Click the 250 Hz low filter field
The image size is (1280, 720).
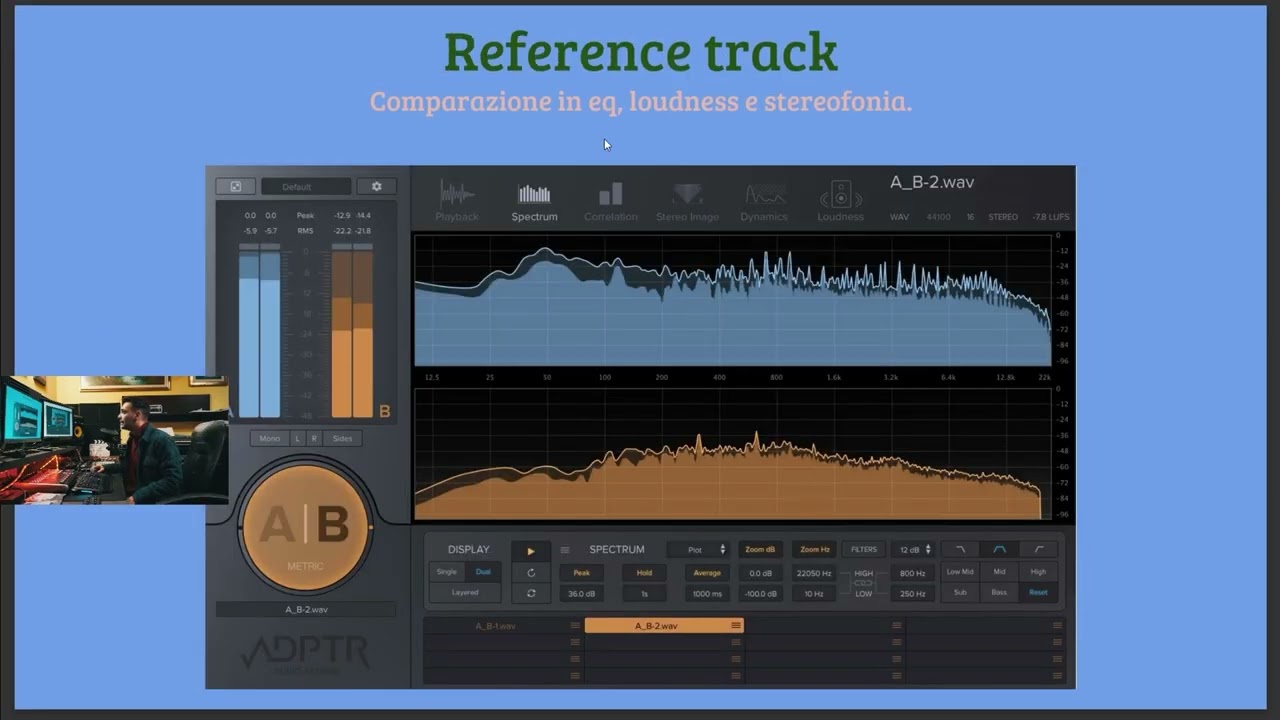[x=913, y=593]
